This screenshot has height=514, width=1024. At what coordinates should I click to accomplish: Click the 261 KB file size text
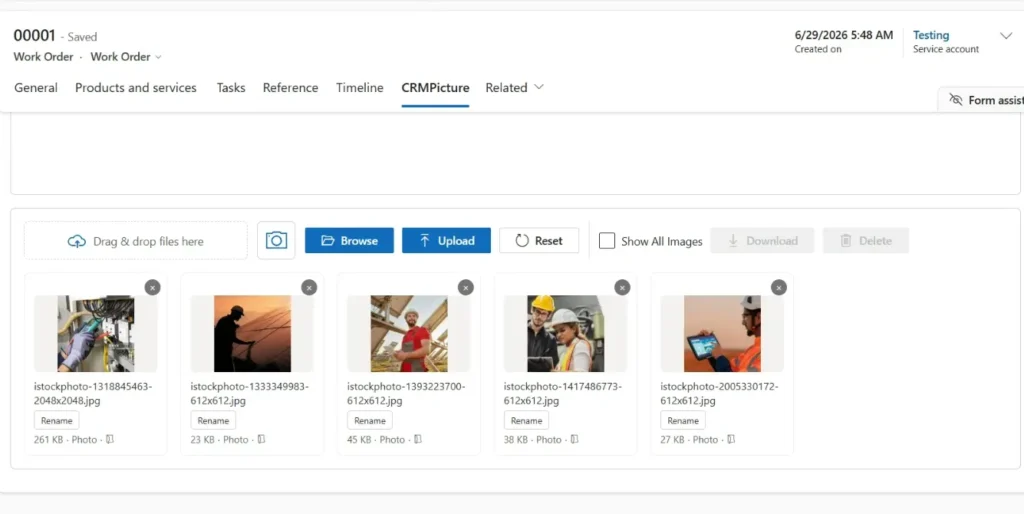[x=48, y=440]
